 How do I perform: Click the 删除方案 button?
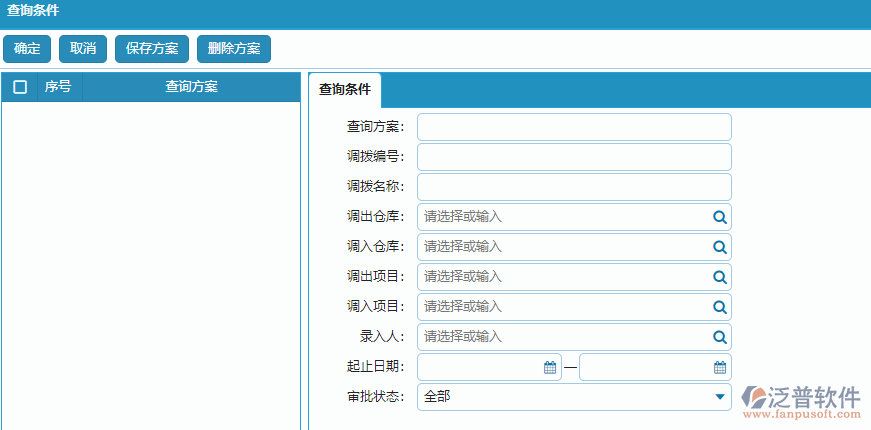click(x=234, y=49)
